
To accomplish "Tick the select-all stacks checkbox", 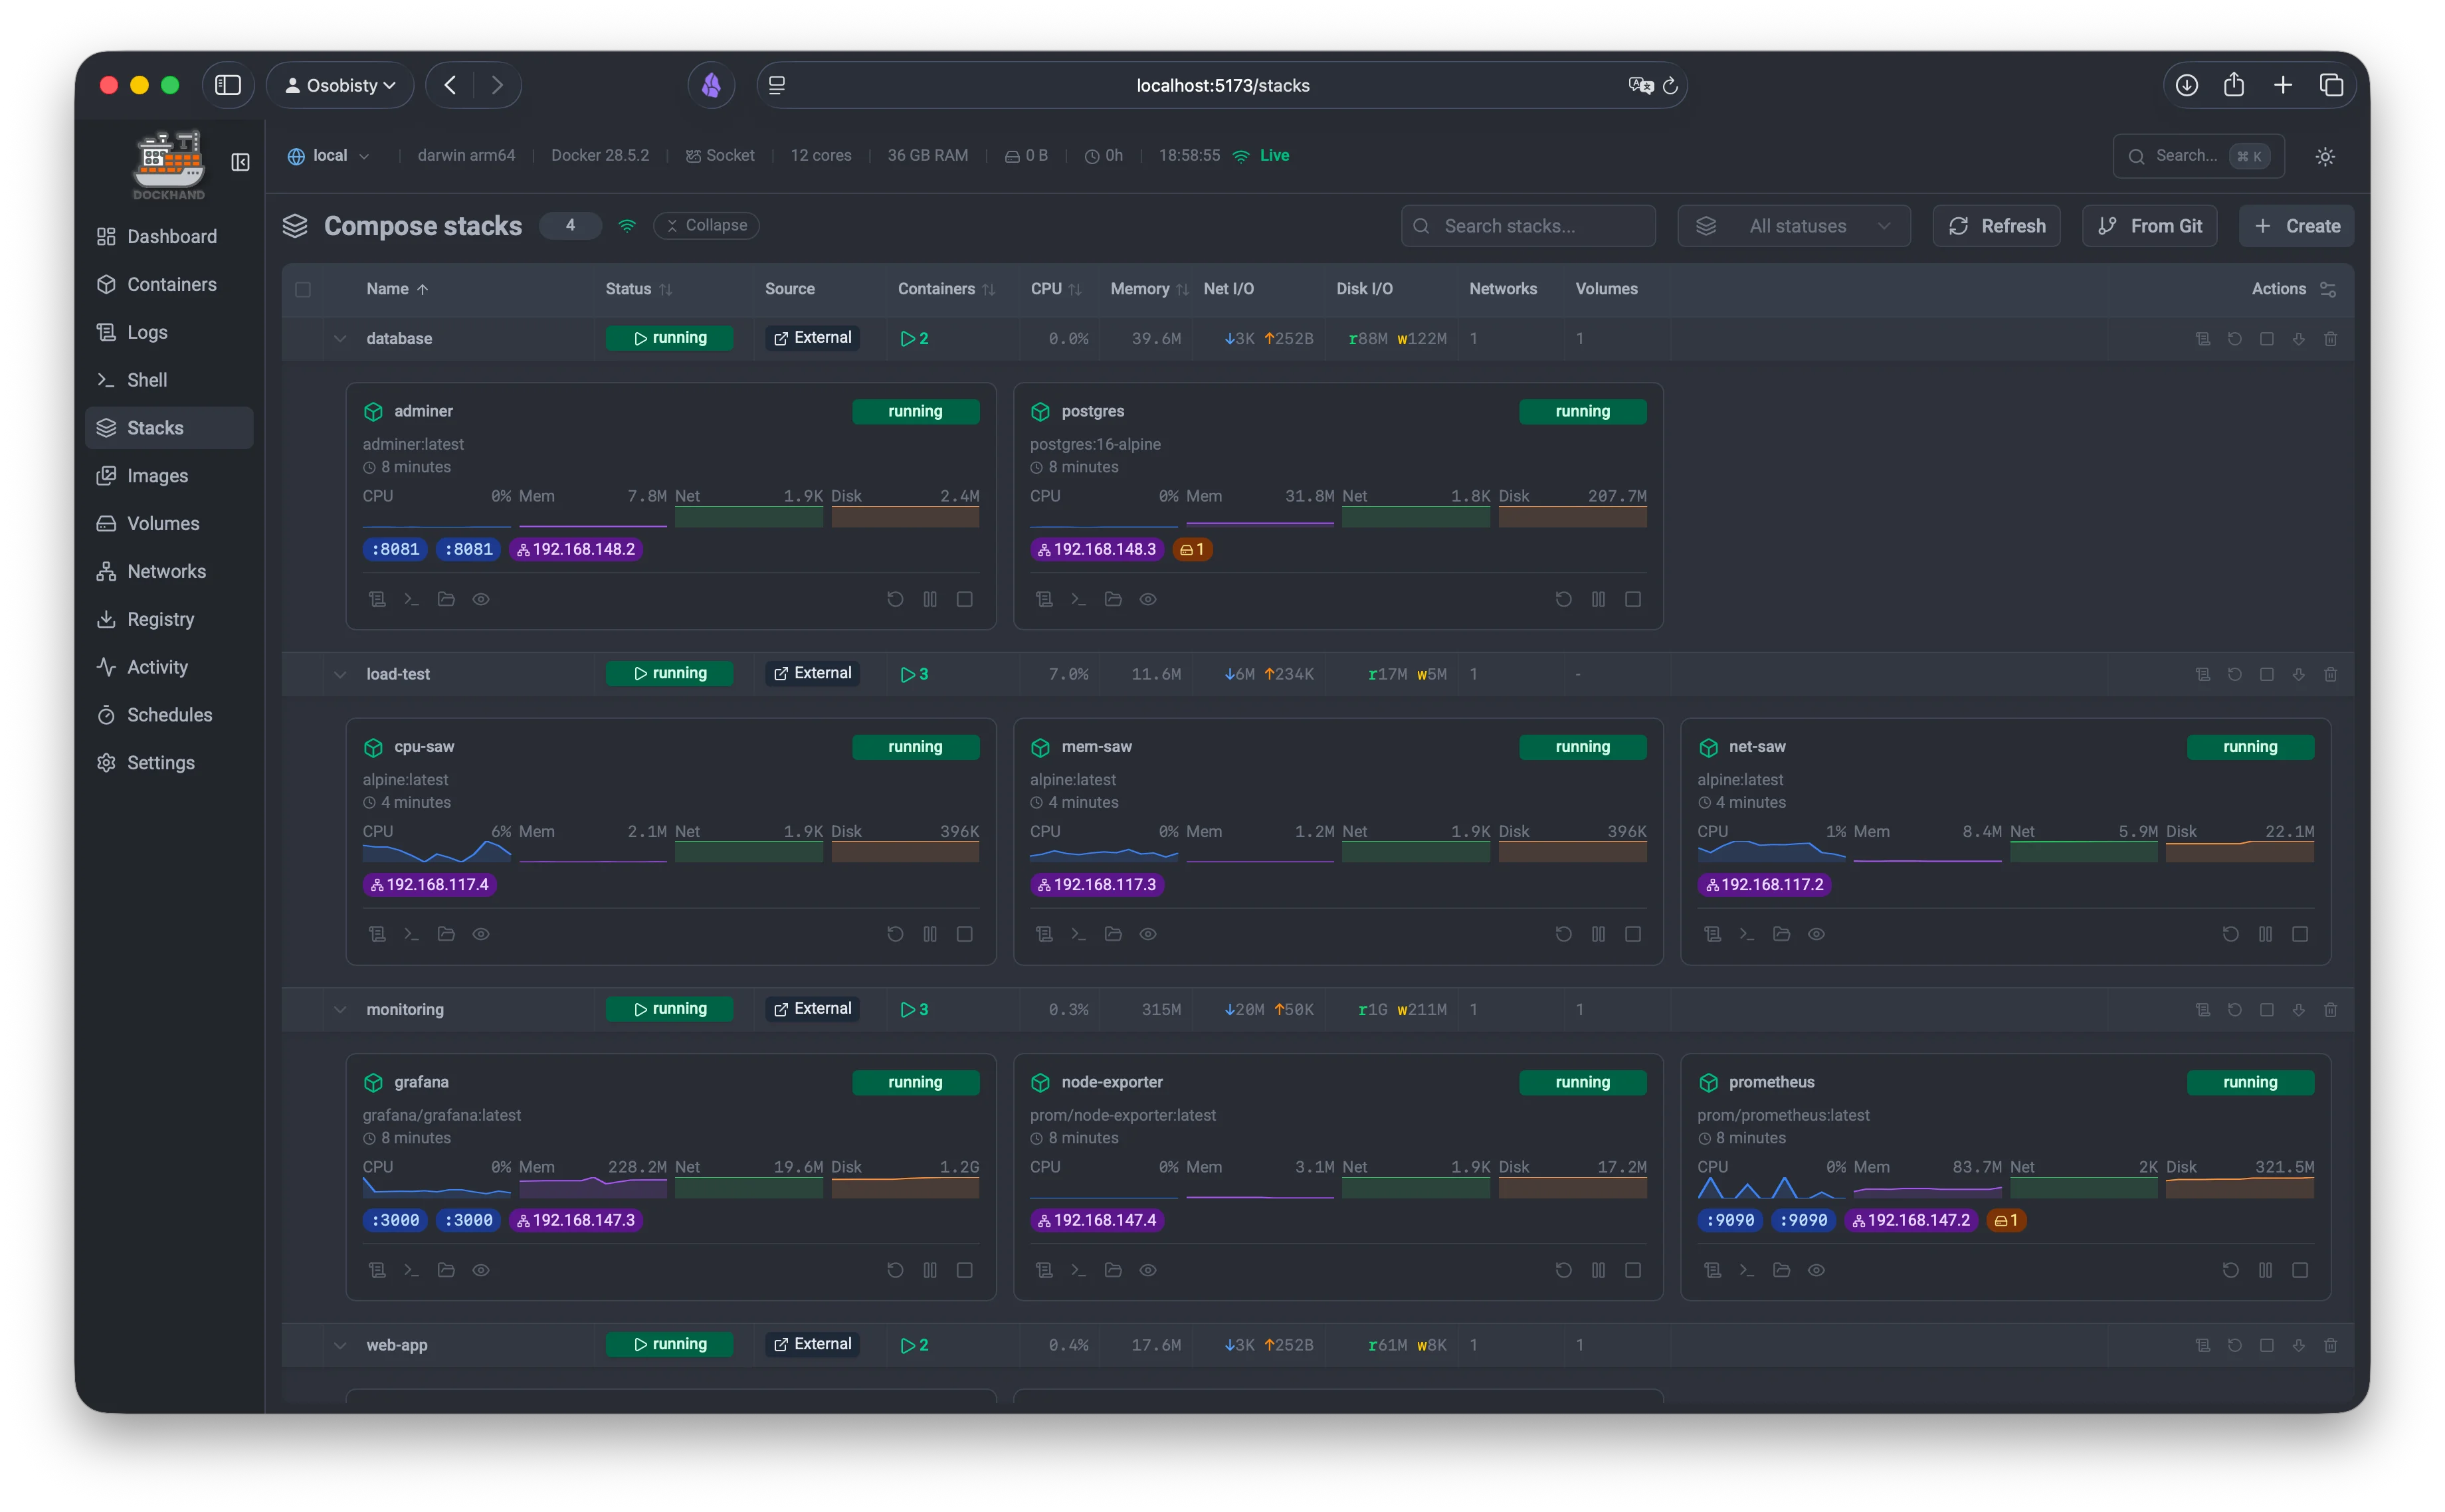I will point(304,289).
